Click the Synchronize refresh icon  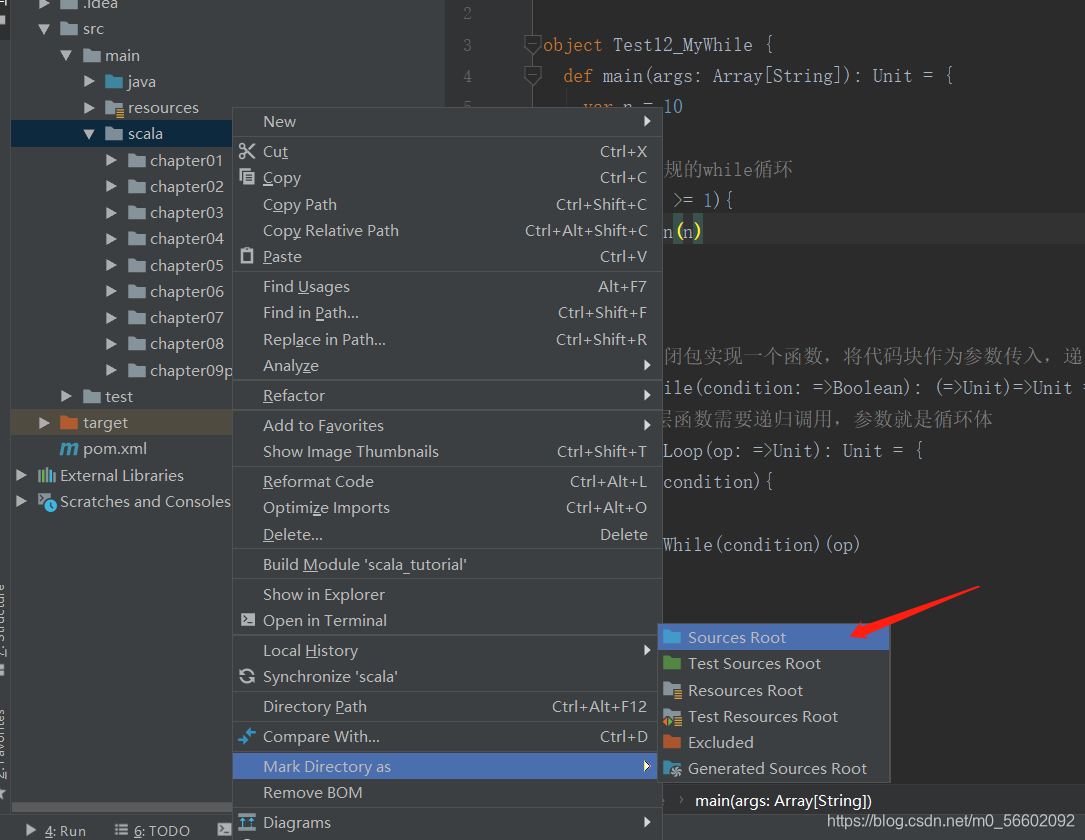(247, 676)
